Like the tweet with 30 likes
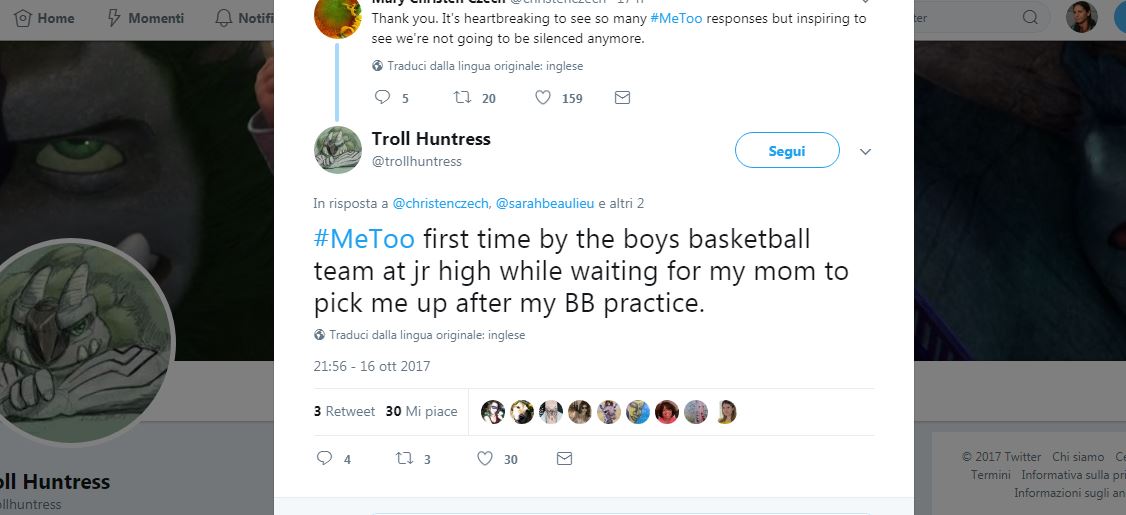Viewport: 1126px width, 515px height. [x=485, y=459]
